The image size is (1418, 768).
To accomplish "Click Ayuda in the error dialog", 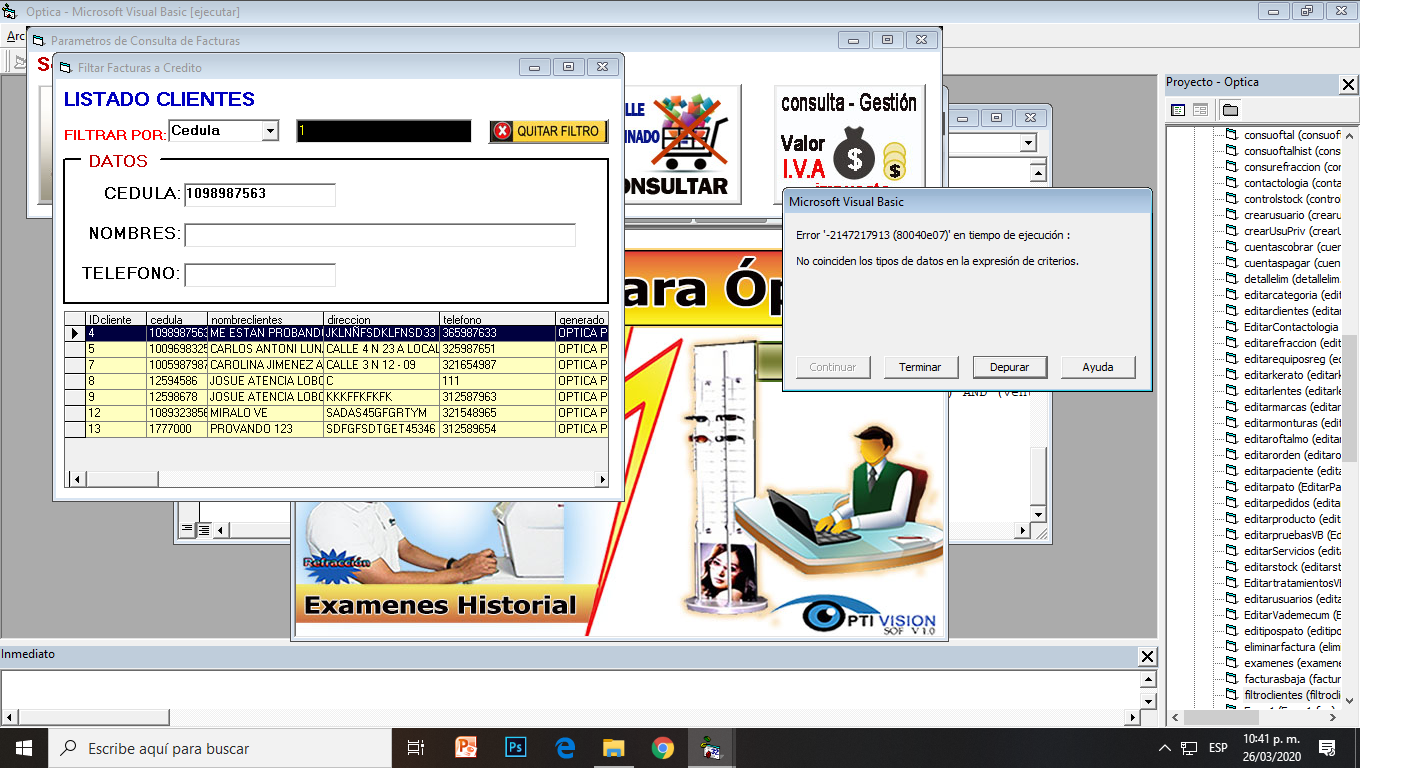I will [1098, 367].
